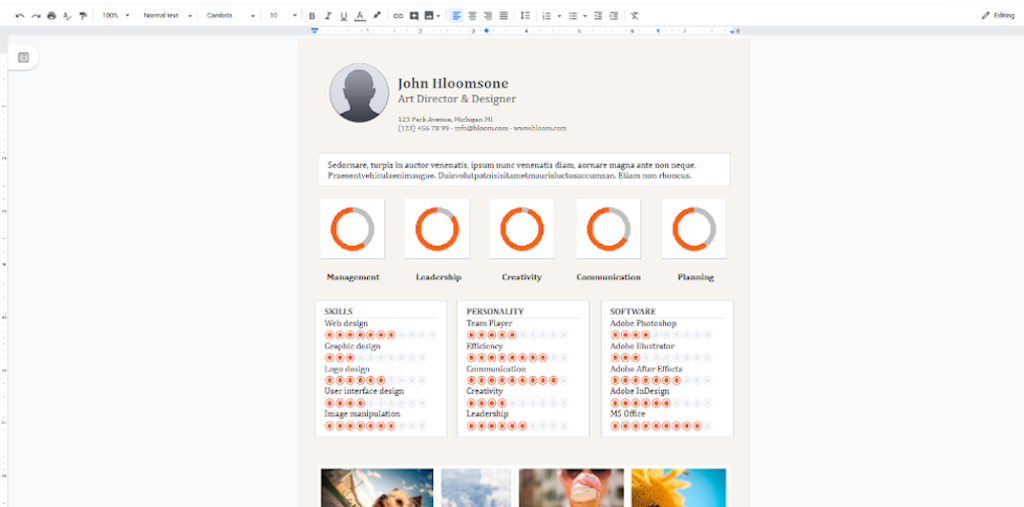Click the Efficiency personality text

click(x=485, y=346)
